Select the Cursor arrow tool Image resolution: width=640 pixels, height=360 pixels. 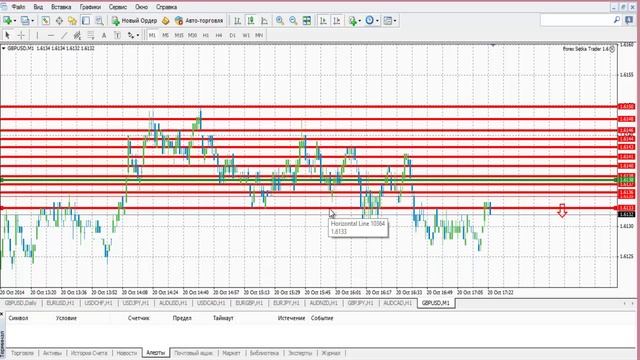tap(7, 36)
